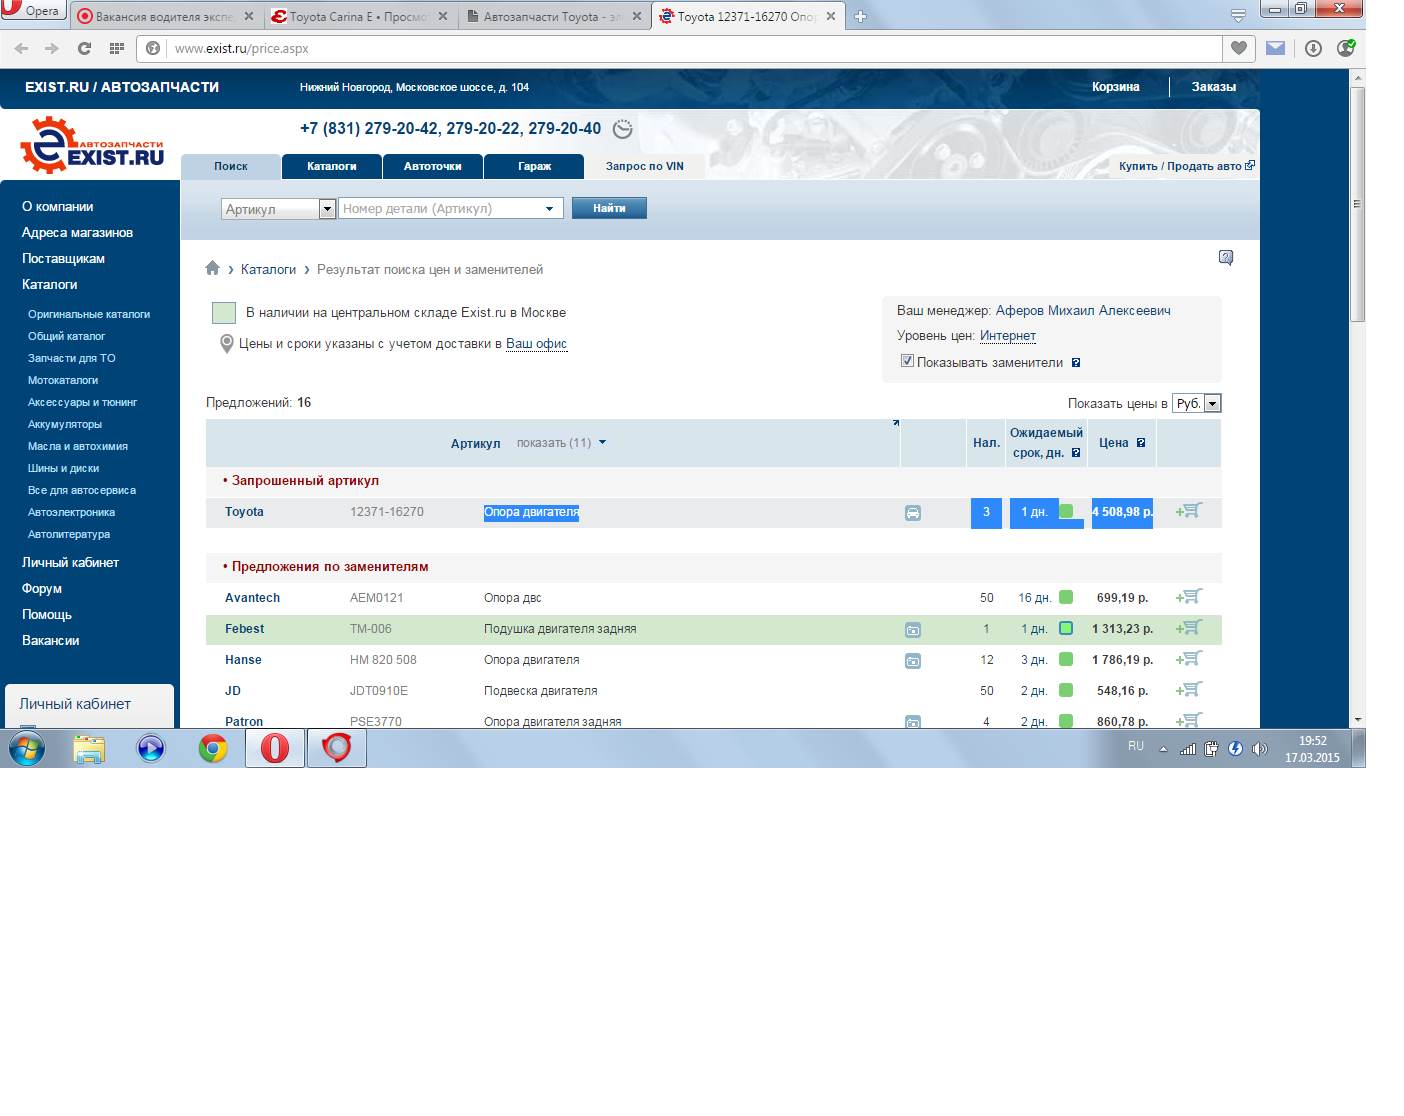Image resolution: width=1404 pixels, height=1116 pixels.
Task: Open the 'Запрос по VIN' tab
Action: pos(644,166)
